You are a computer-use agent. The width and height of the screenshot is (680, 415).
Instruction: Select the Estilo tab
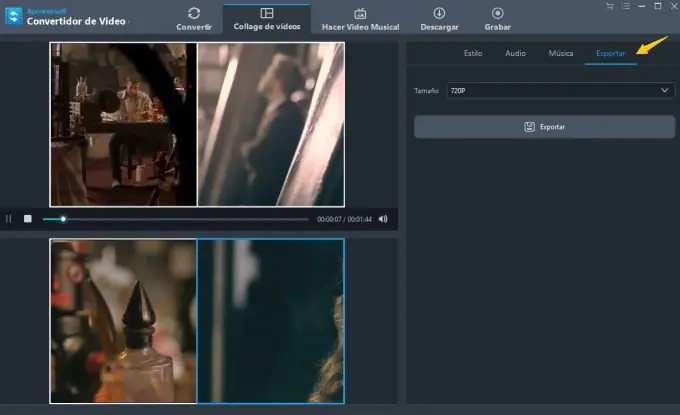coord(473,53)
